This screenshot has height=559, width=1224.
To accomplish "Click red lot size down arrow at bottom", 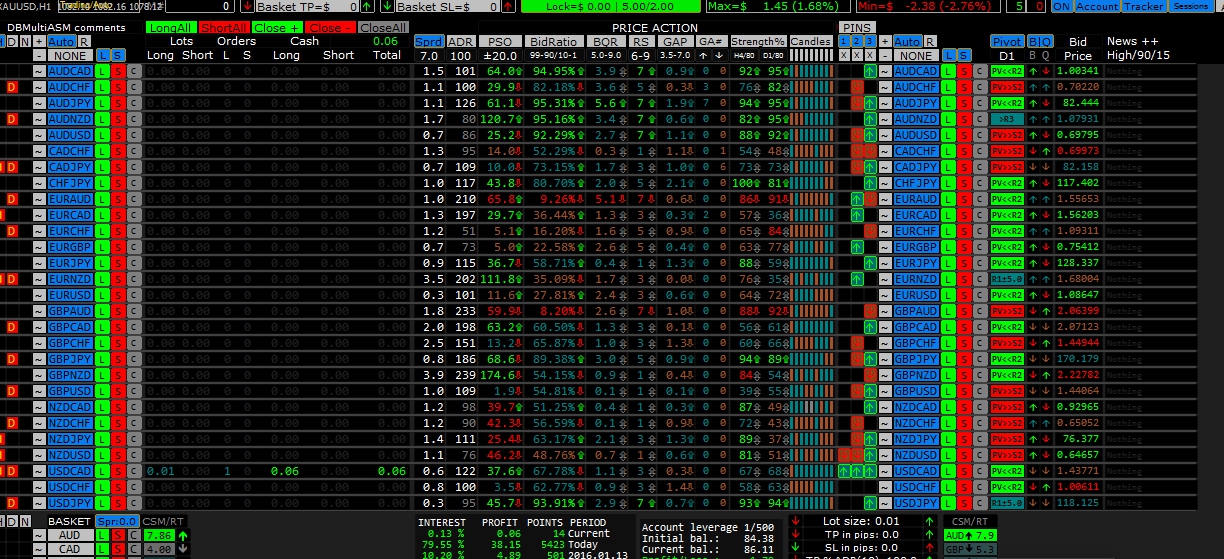I will point(794,520).
